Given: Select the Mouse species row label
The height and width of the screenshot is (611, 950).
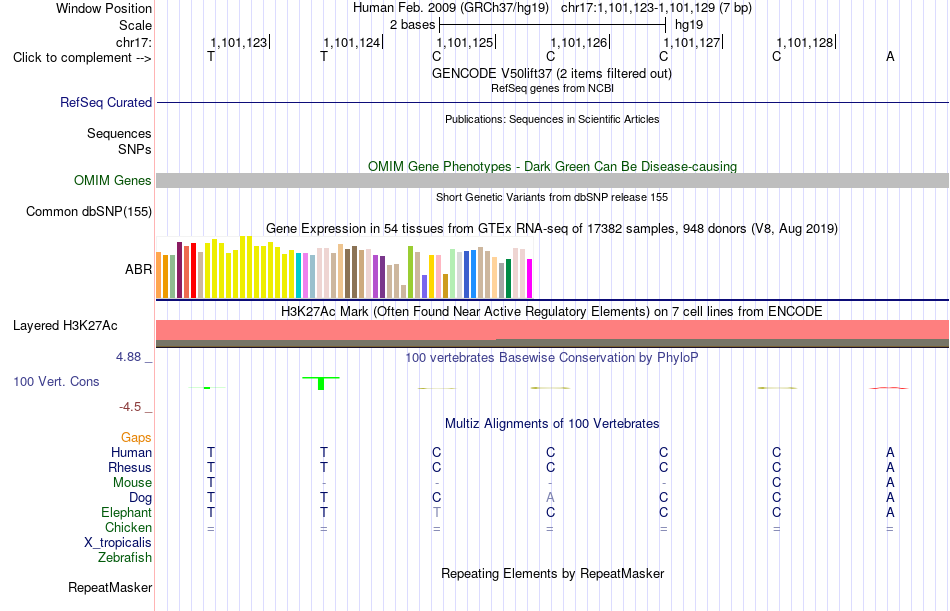Looking at the screenshot, I should tap(132, 482).
